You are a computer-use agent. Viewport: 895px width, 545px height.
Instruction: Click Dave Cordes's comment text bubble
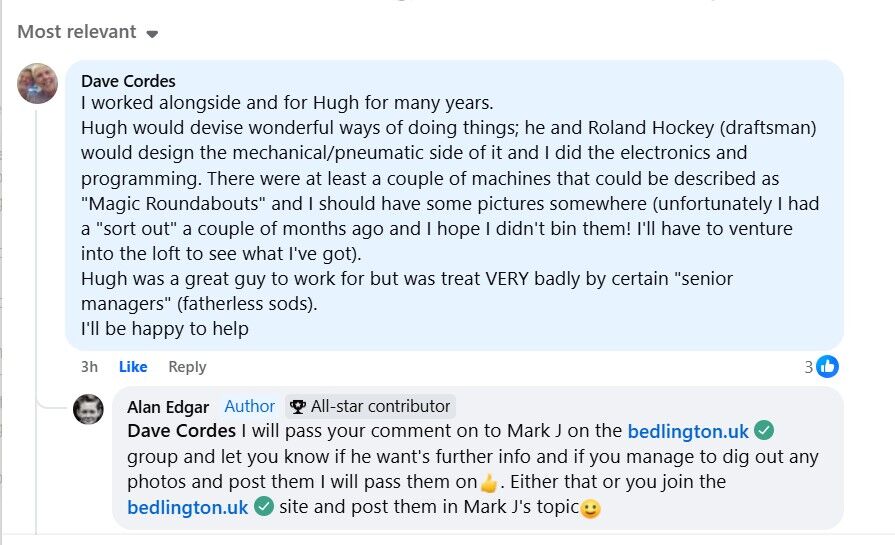pos(450,215)
